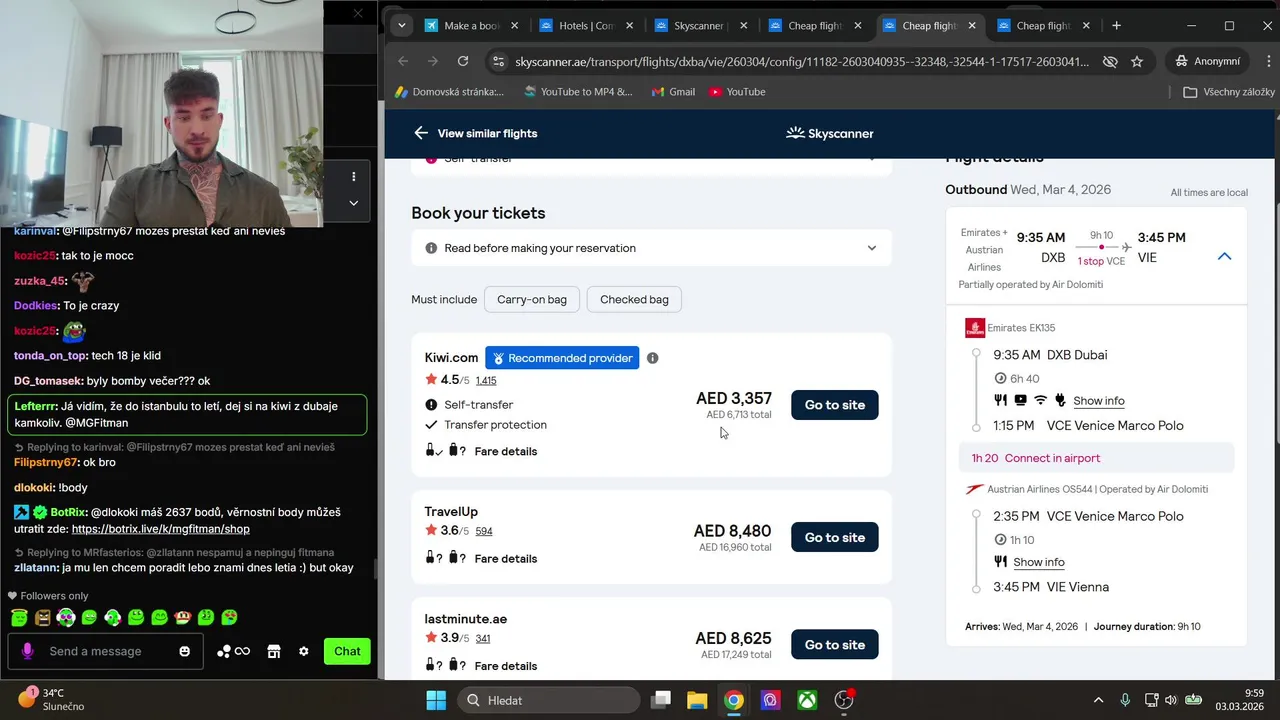This screenshot has width=1280, height=720.
Task: Click the meal icon under Emirates EK135
Action: [x=1000, y=400]
